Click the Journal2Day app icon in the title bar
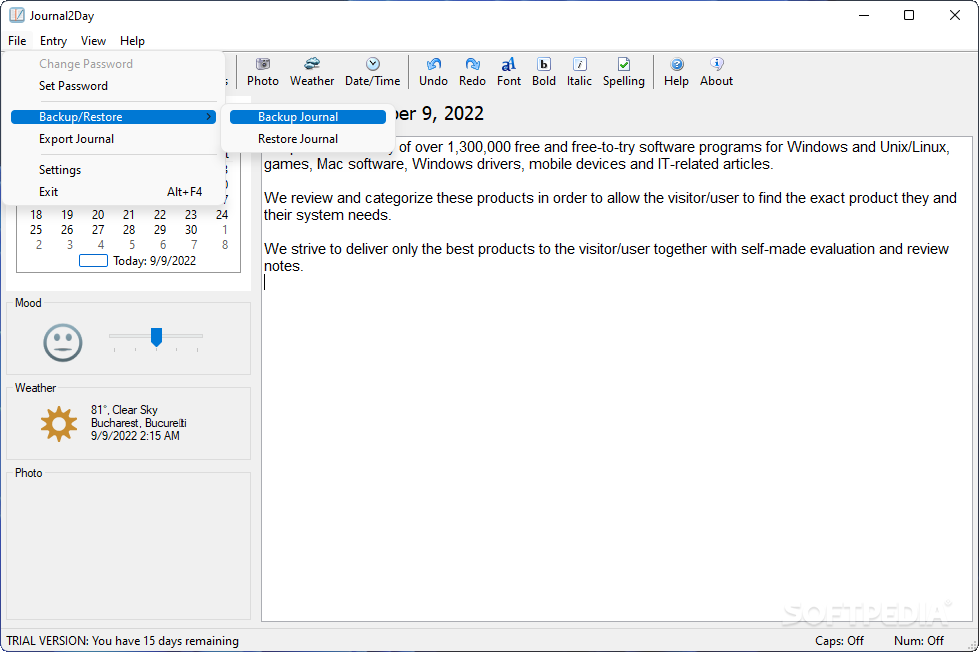Image resolution: width=979 pixels, height=652 pixels. (x=17, y=15)
